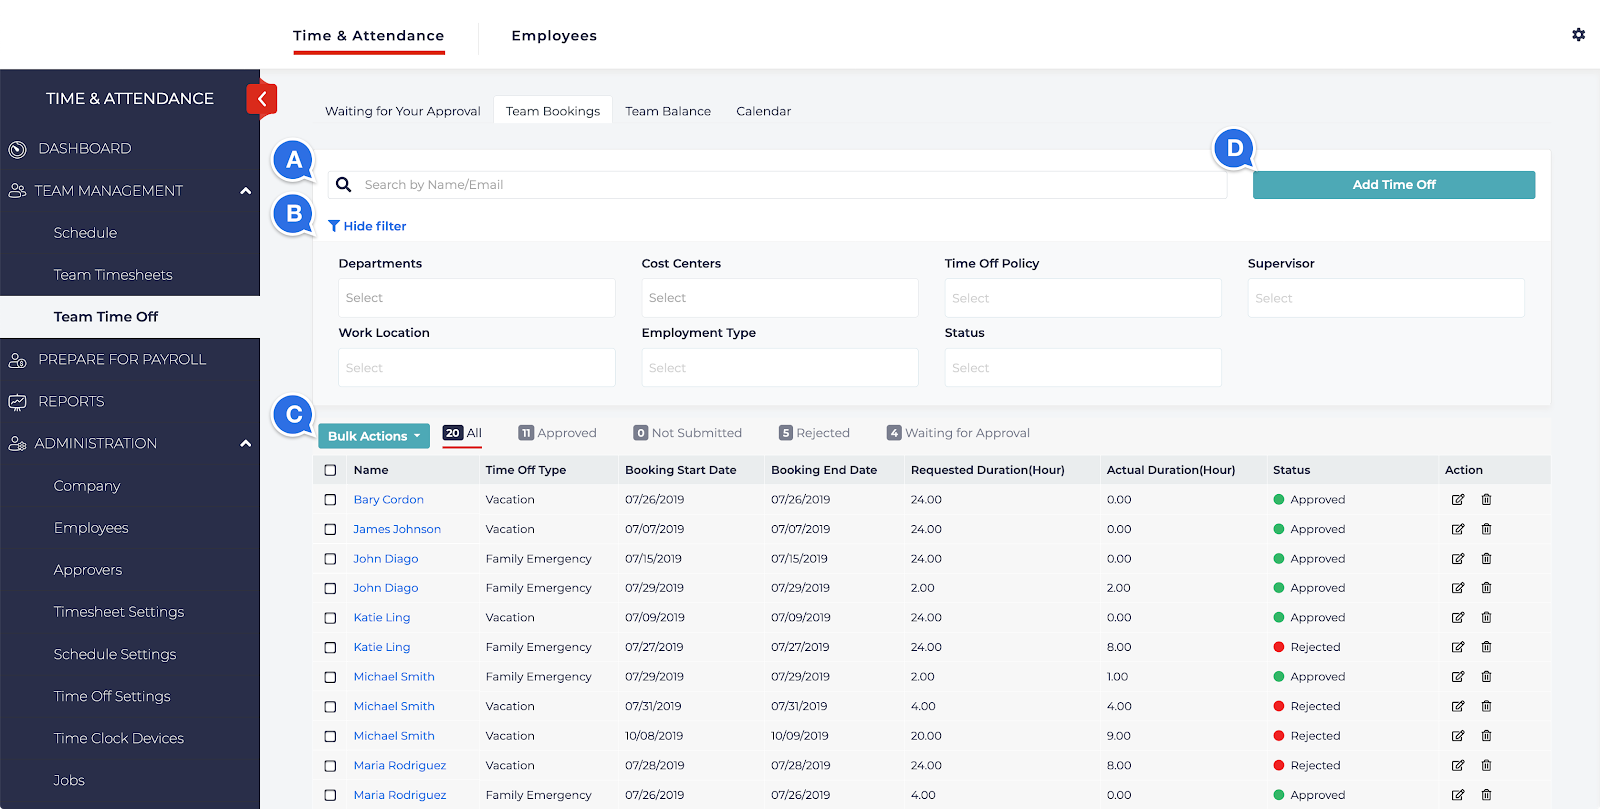Open the Bulk Actions dropdown
Screen dimensions: 1600x809
pyautogui.click(x=374, y=436)
